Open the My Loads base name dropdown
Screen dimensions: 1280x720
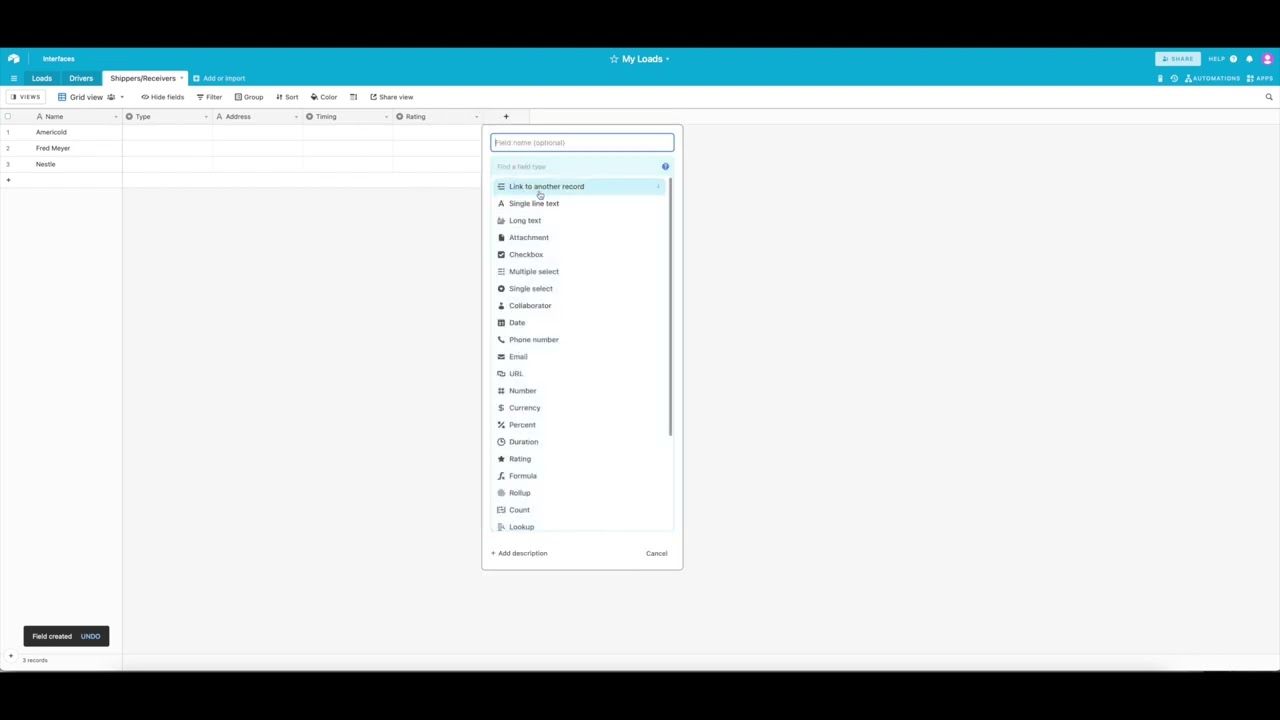(668, 59)
